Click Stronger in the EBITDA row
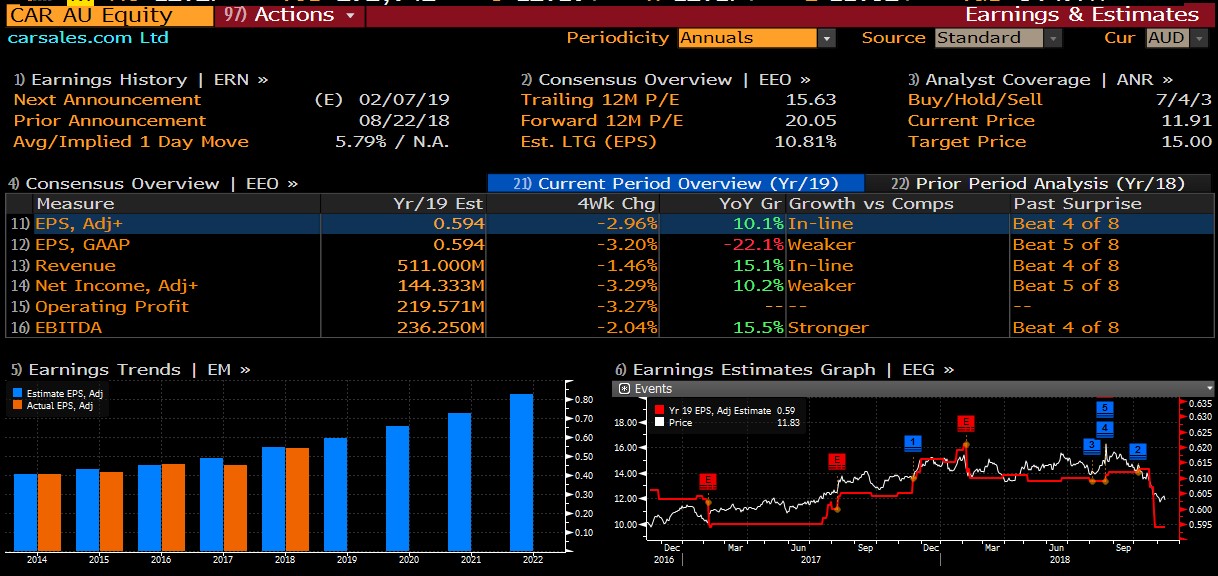The height and width of the screenshot is (576, 1218). point(828,328)
